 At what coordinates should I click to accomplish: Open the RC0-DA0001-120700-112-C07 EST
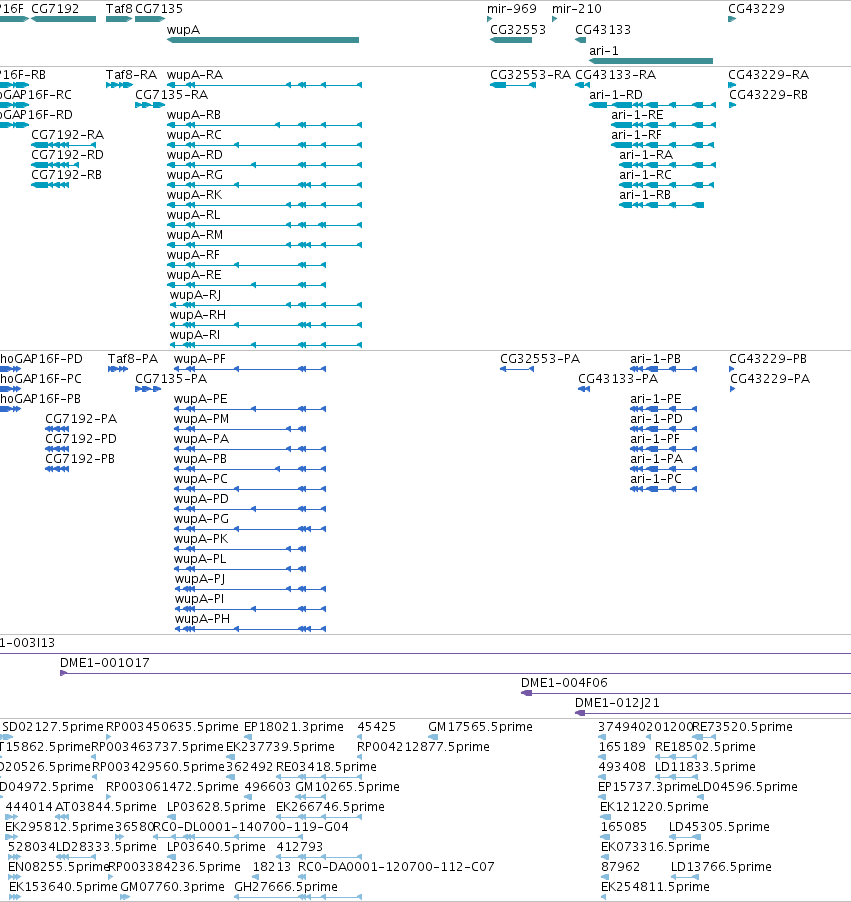[396, 866]
